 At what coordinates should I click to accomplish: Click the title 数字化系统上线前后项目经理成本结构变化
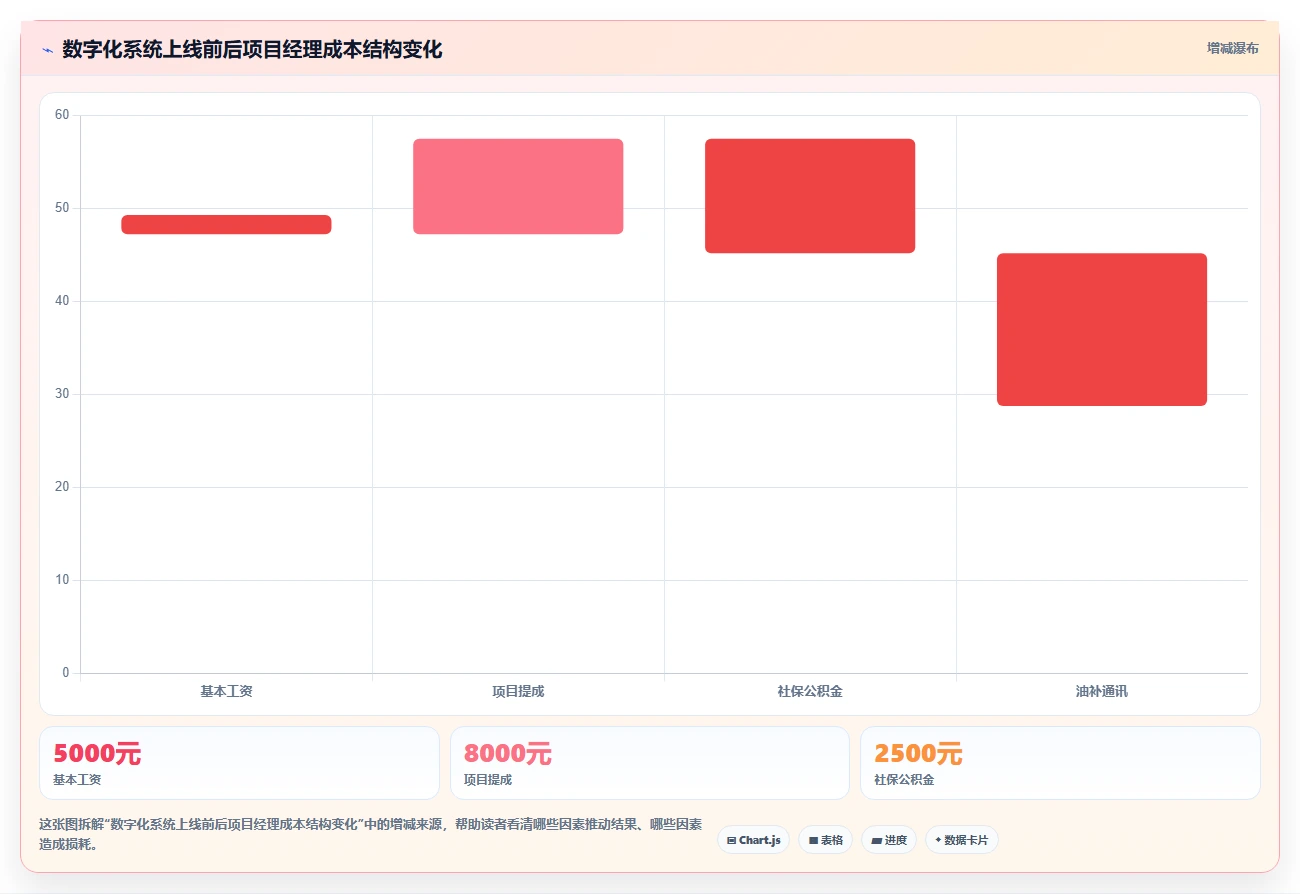[x=252, y=49]
